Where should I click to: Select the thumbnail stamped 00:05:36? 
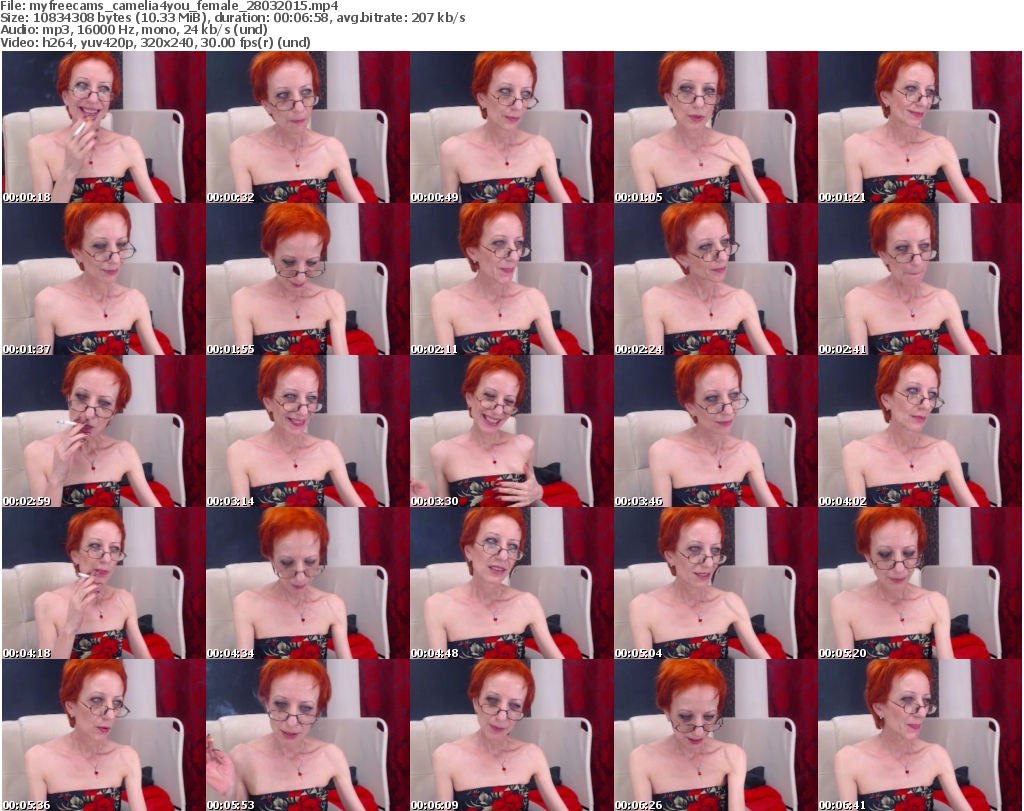point(104,735)
